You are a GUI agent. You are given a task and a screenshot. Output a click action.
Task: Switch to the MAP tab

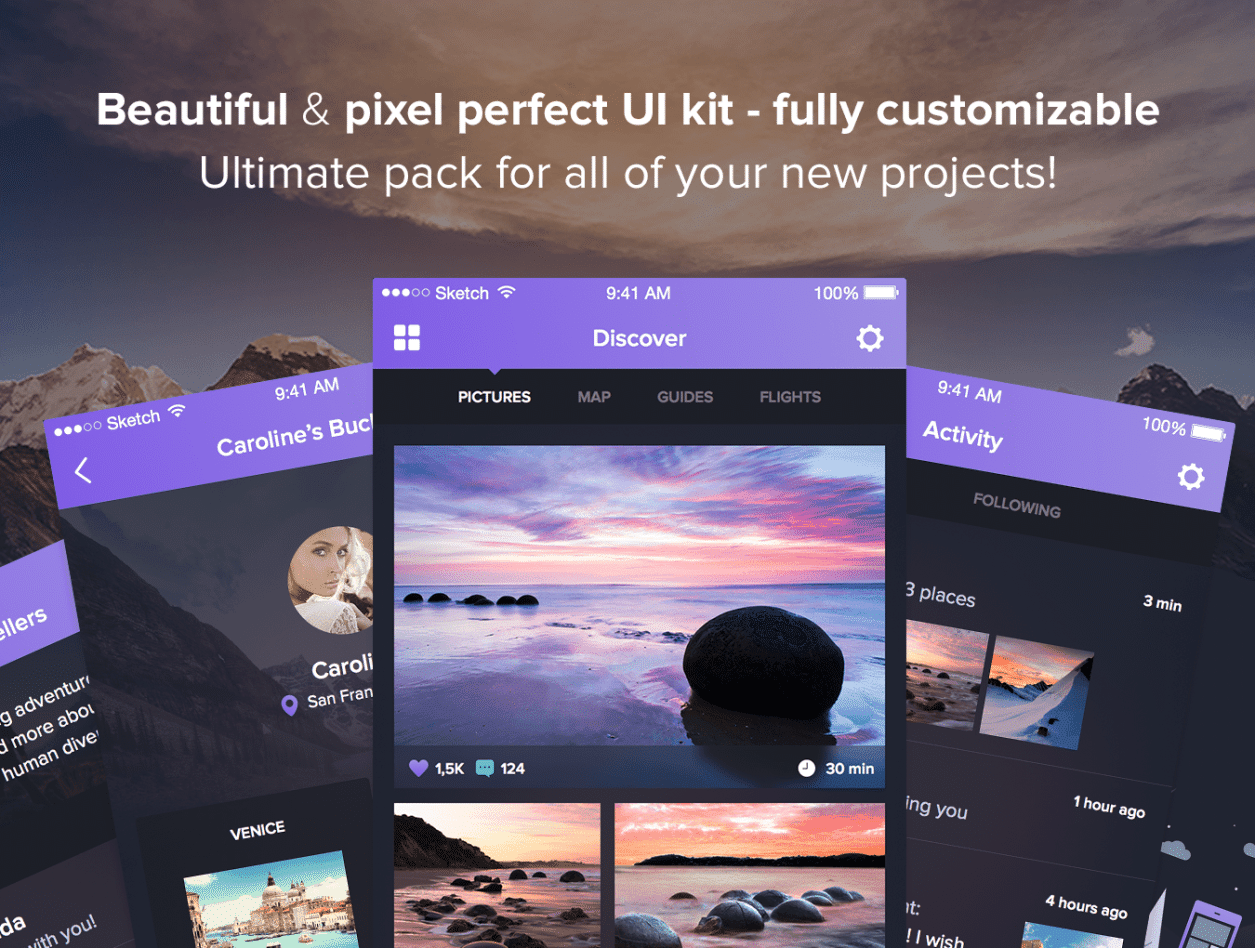pyautogui.click(x=594, y=397)
